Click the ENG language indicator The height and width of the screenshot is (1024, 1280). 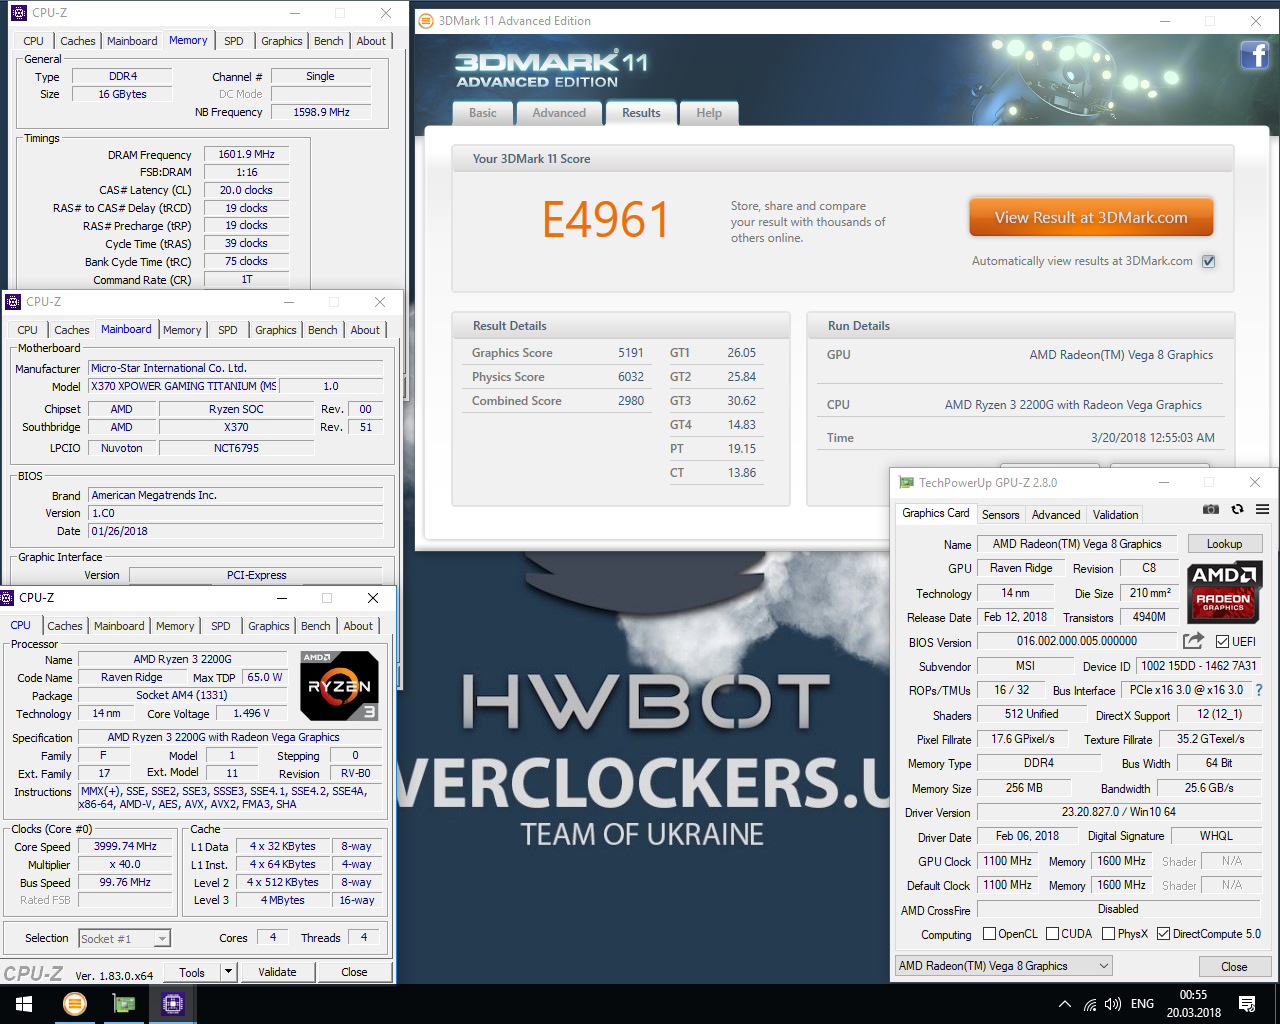click(x=1142, y=1004)
